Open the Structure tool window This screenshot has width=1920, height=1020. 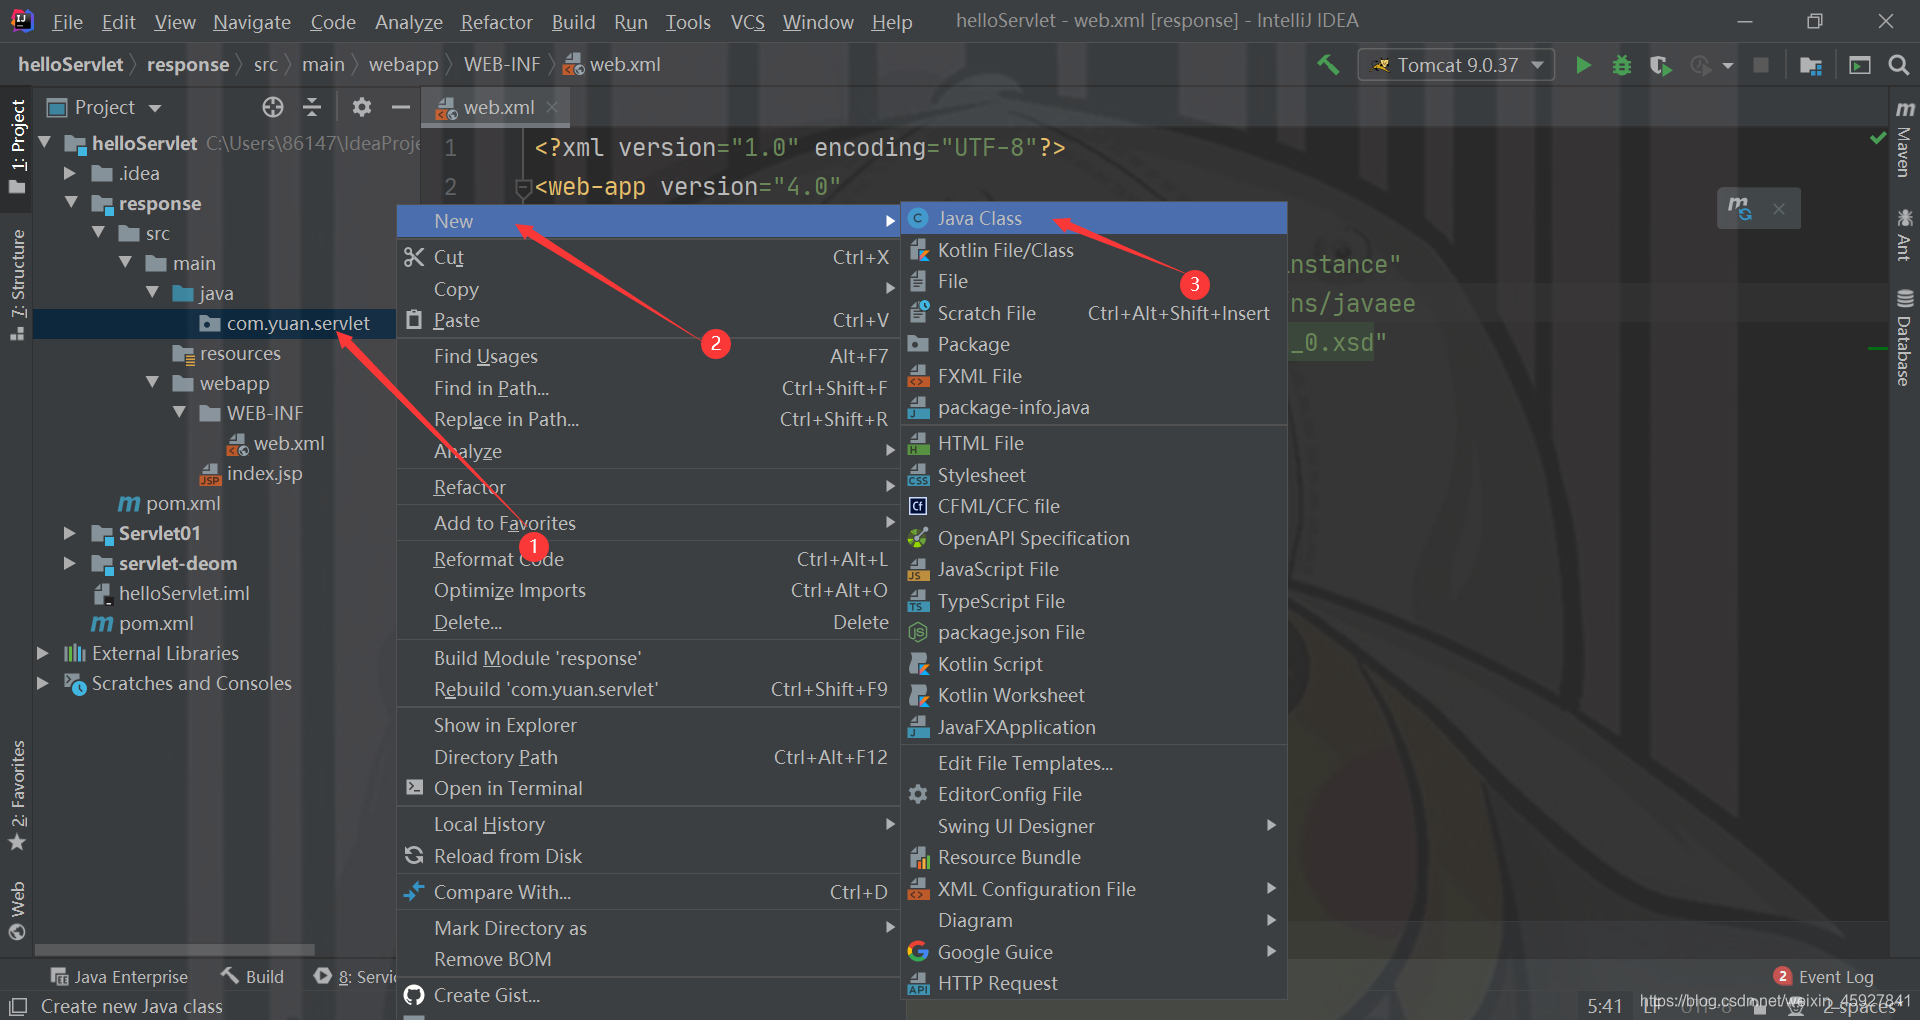[17, 285]
